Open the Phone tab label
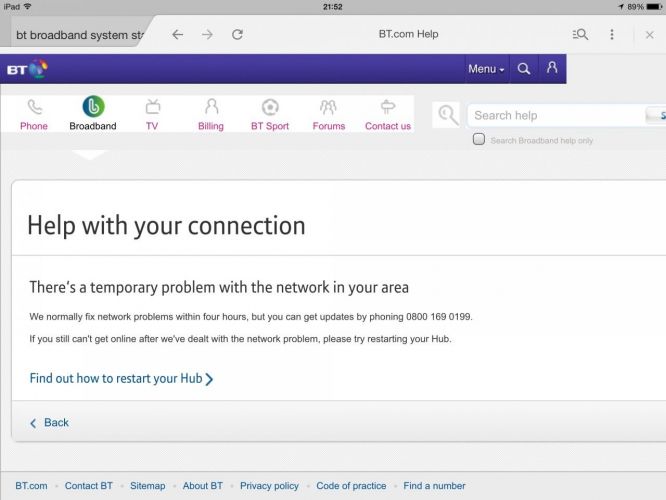The width and height of the screenshot is (666, 500). 34,126
